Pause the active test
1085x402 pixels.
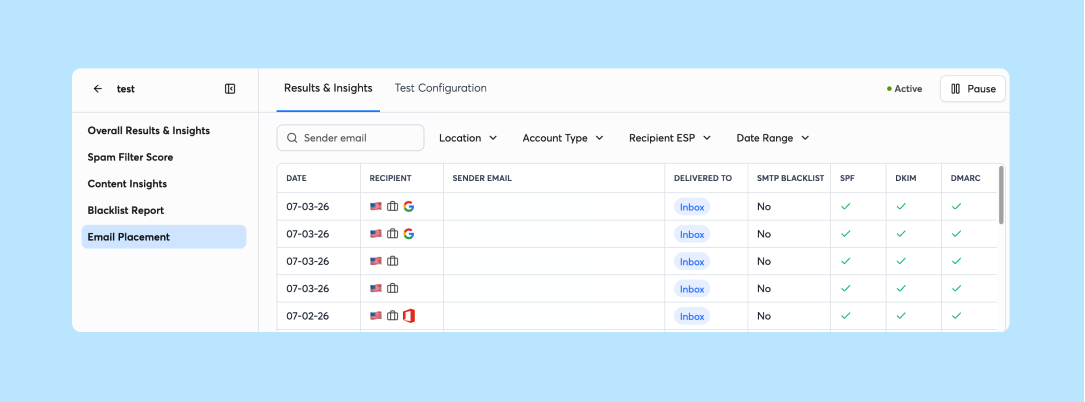click(973, 89)
